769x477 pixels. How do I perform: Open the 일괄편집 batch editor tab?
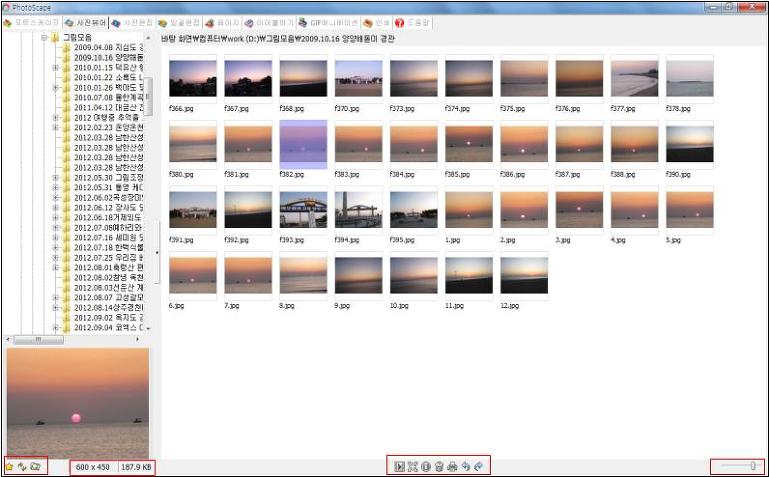coord(179,22)
